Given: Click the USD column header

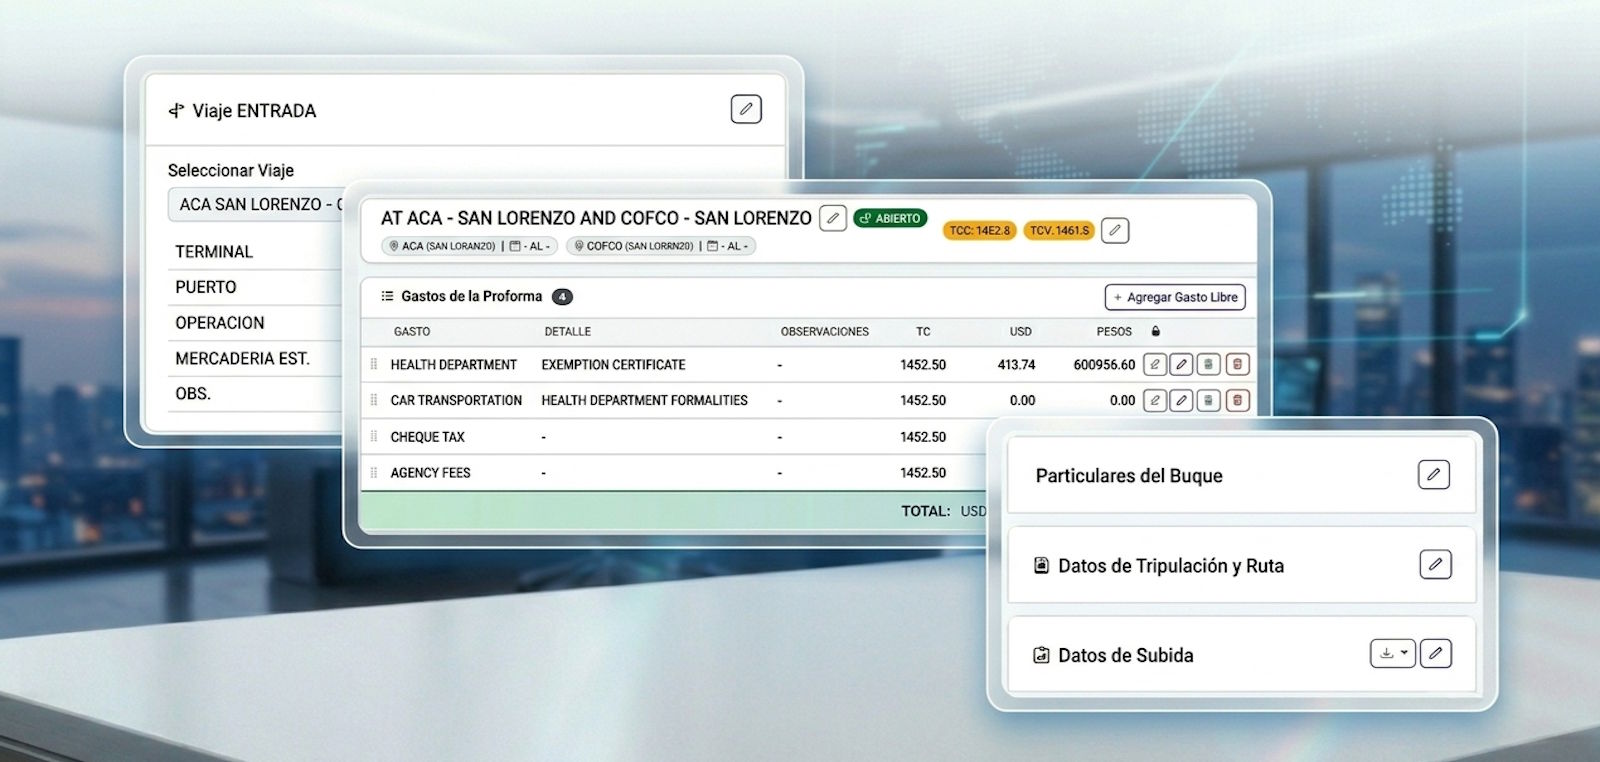Looking at the screenshot, I should [x=1020, y=331].
